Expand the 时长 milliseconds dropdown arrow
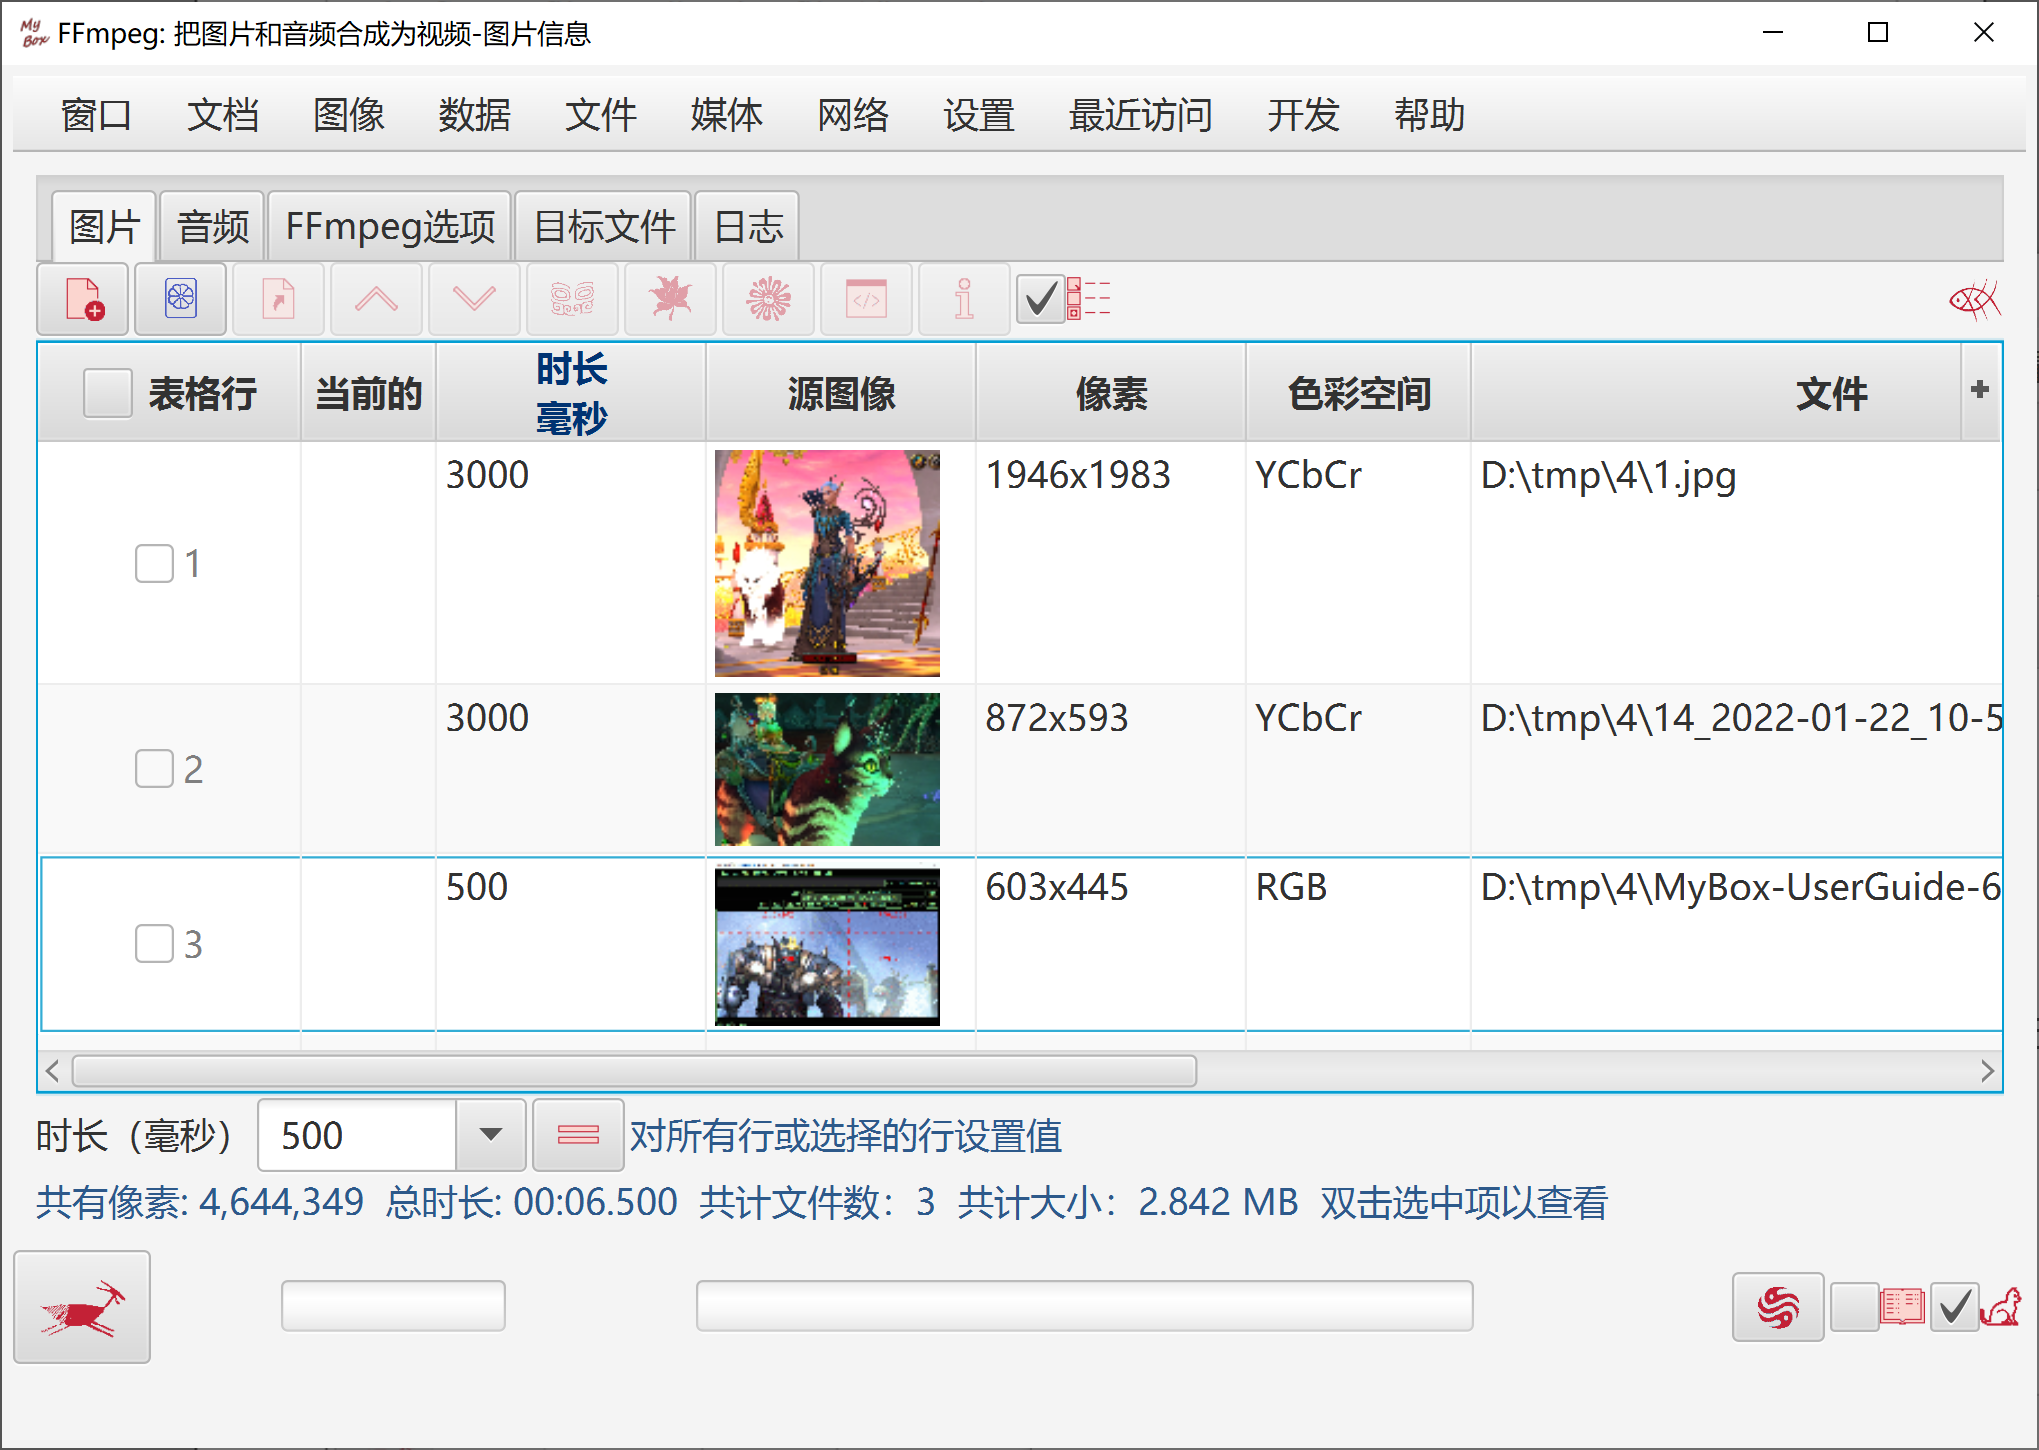The image size is (2039, 1450). pos(490,1135)
